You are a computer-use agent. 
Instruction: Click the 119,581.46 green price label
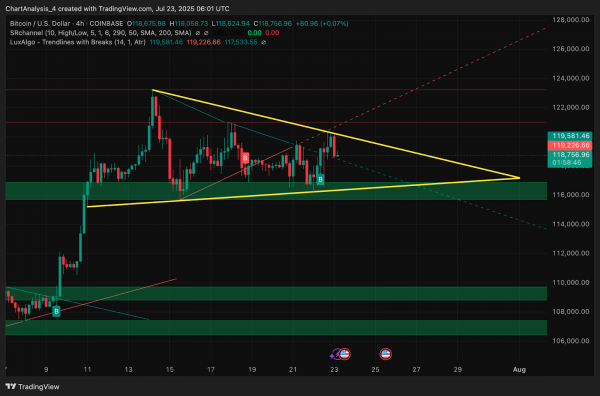click(x=570, y=136)
